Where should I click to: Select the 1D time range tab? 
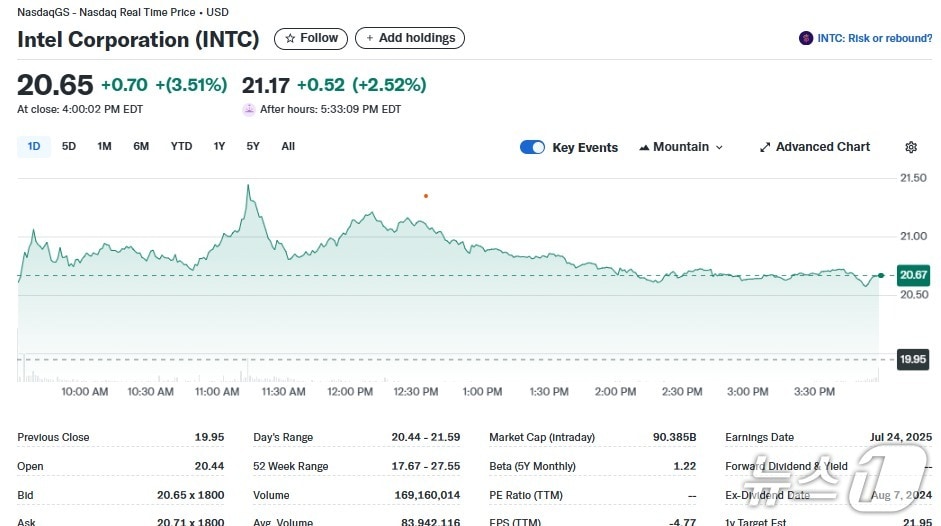coord(34,146)
